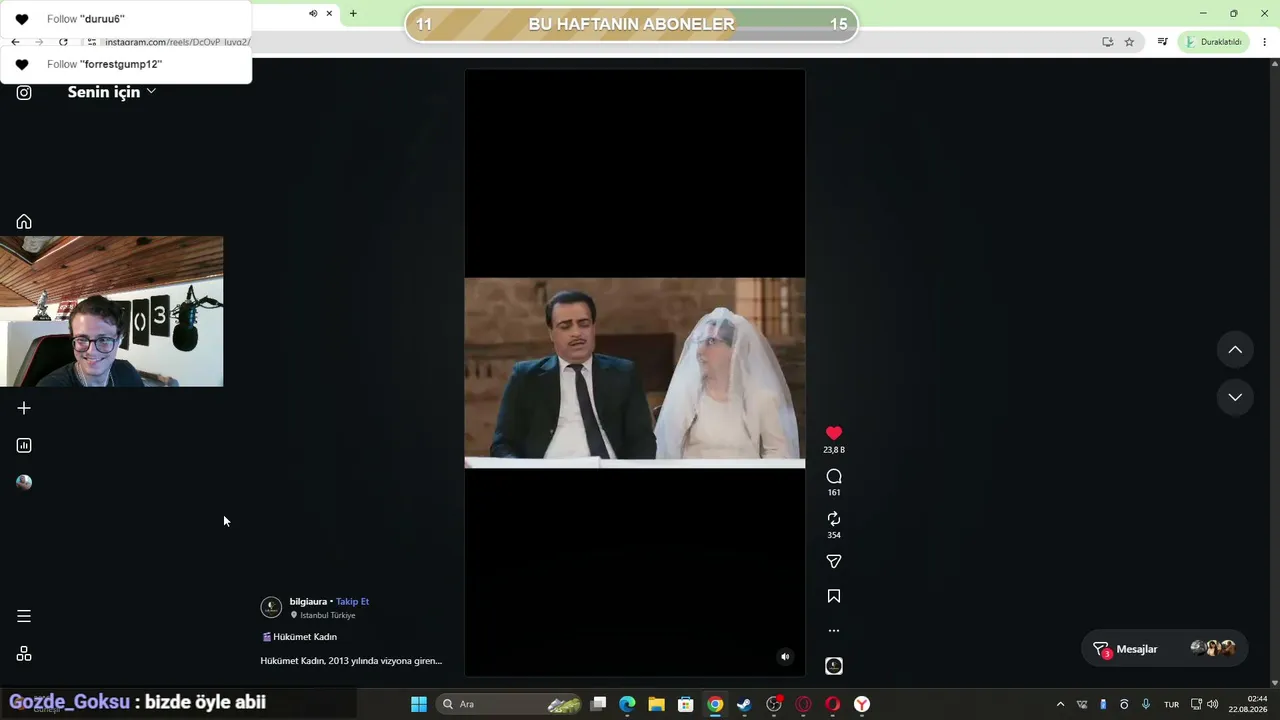Open the dashboard chart icon in the sidebar
The image size is (1280, 720).
[x=24, y=445]
